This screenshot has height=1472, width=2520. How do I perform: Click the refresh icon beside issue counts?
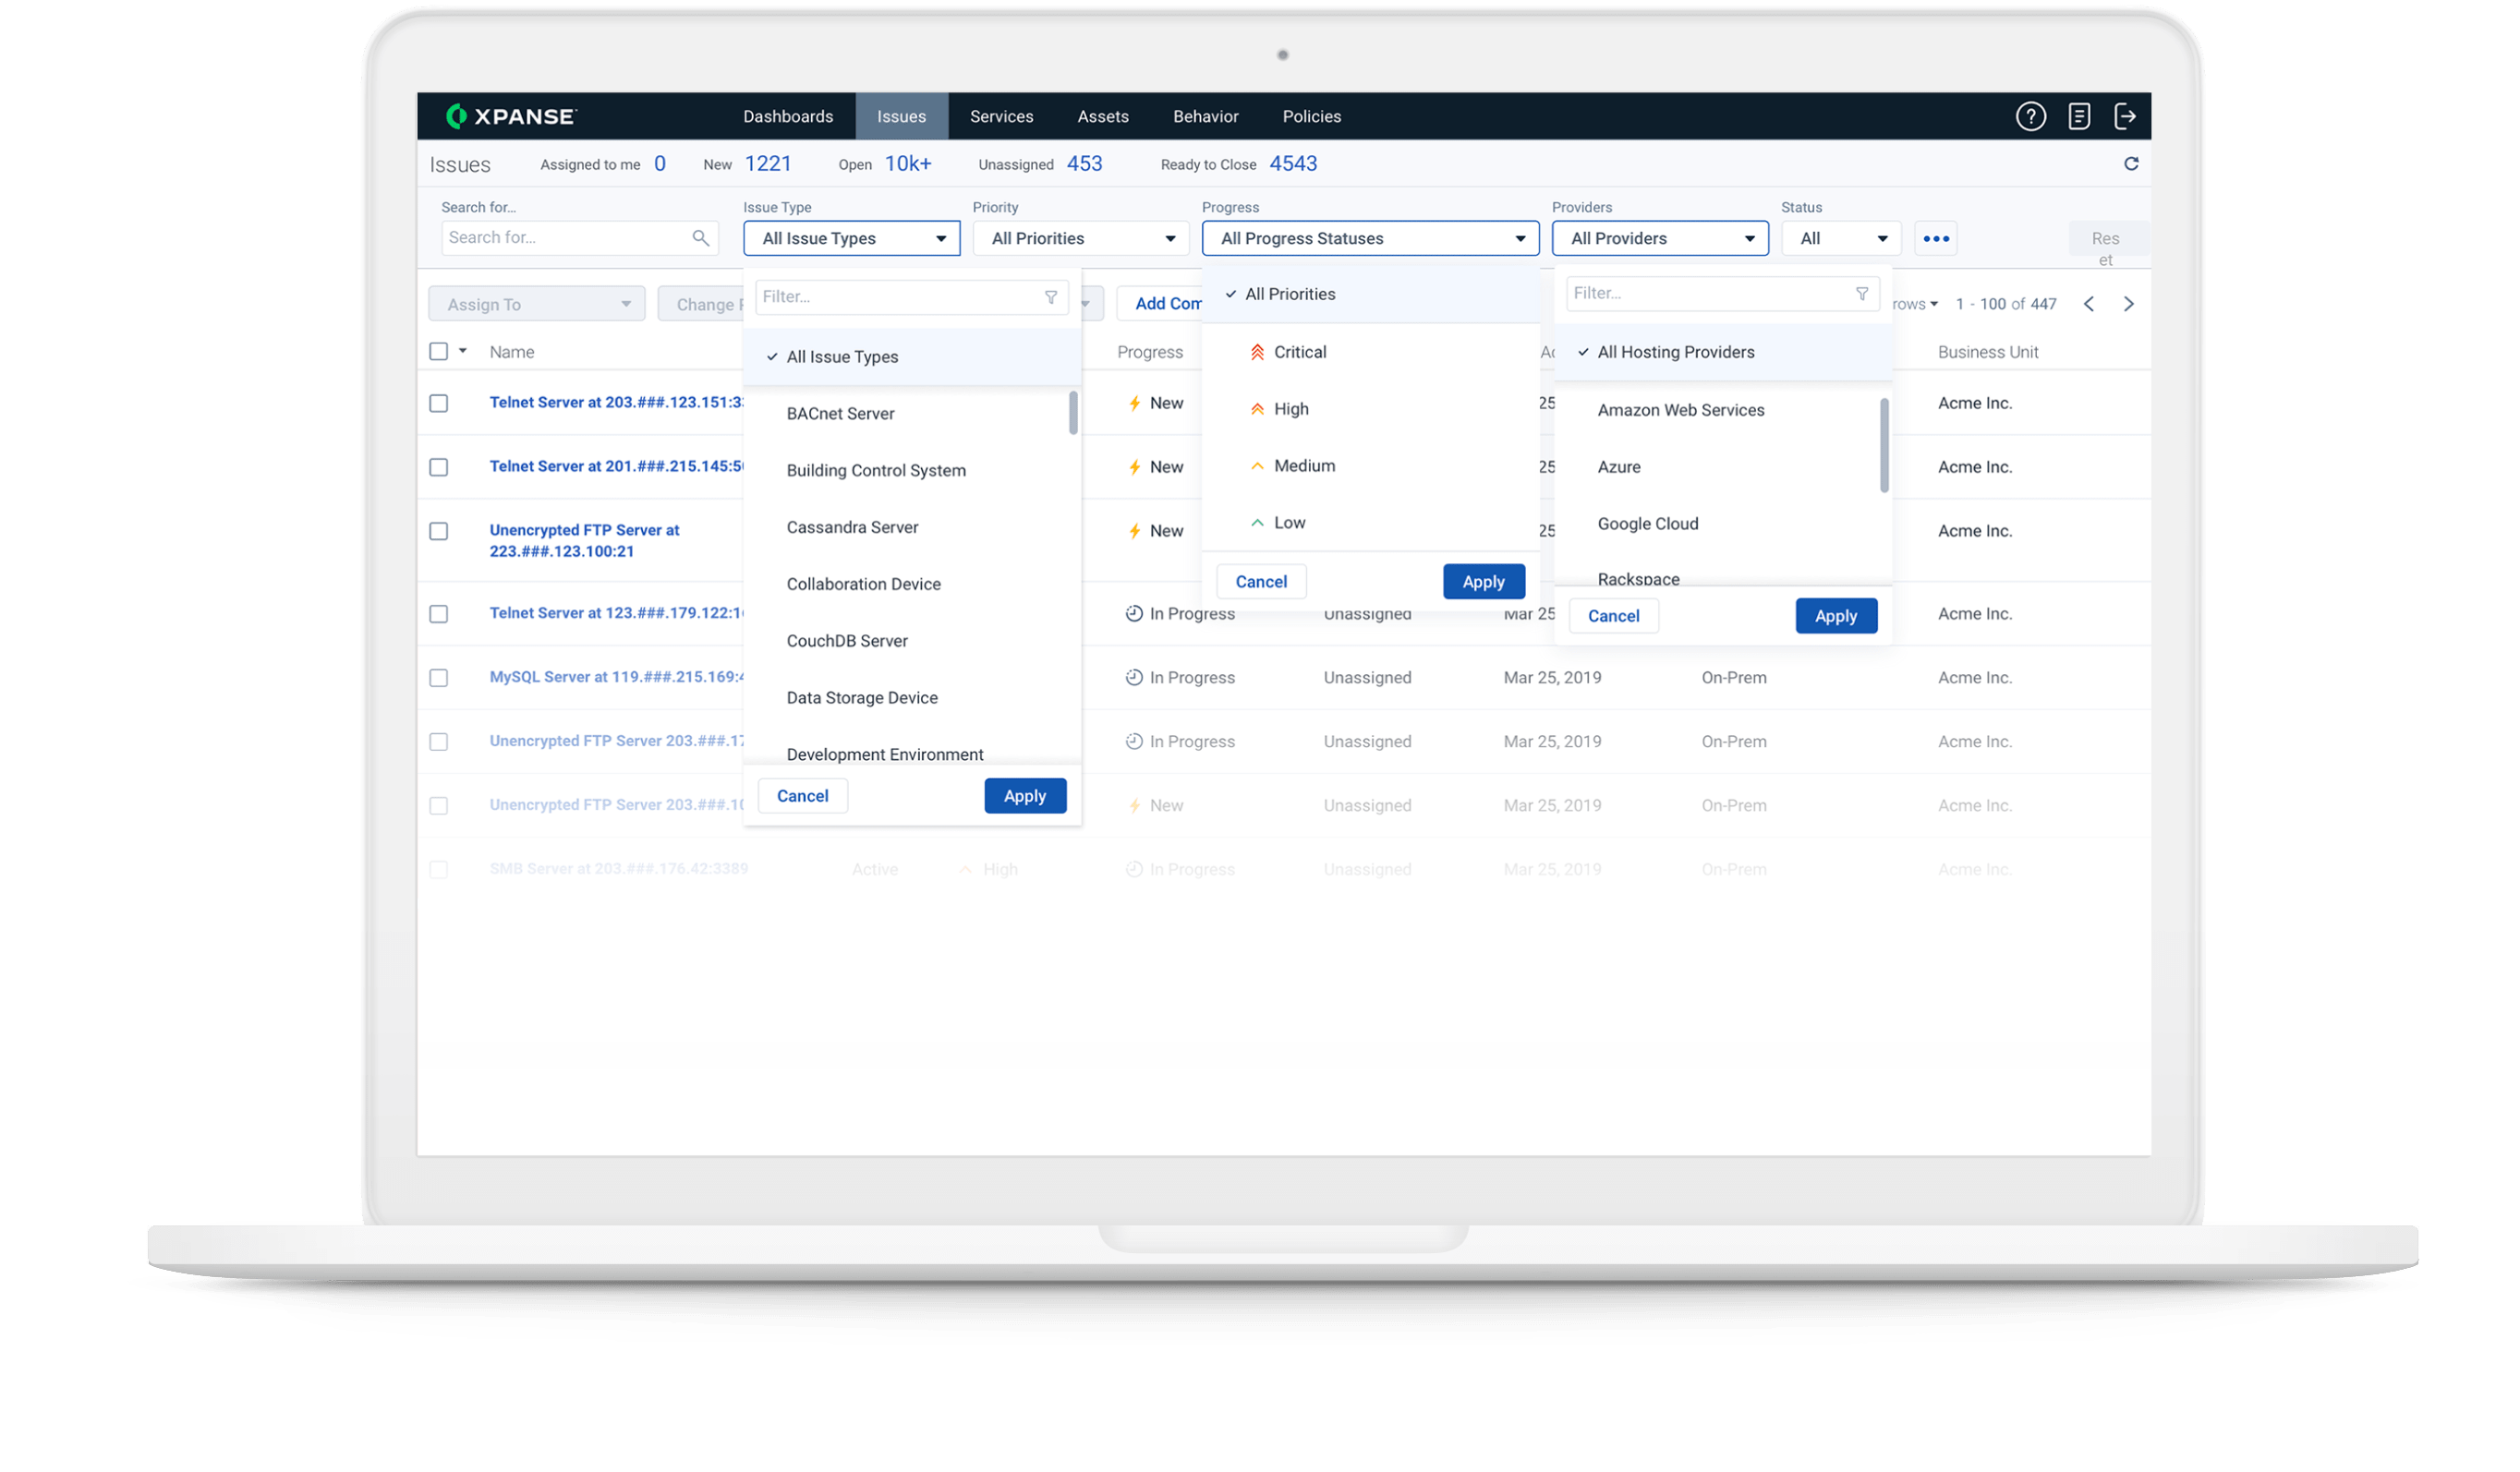coord(2131,164)
